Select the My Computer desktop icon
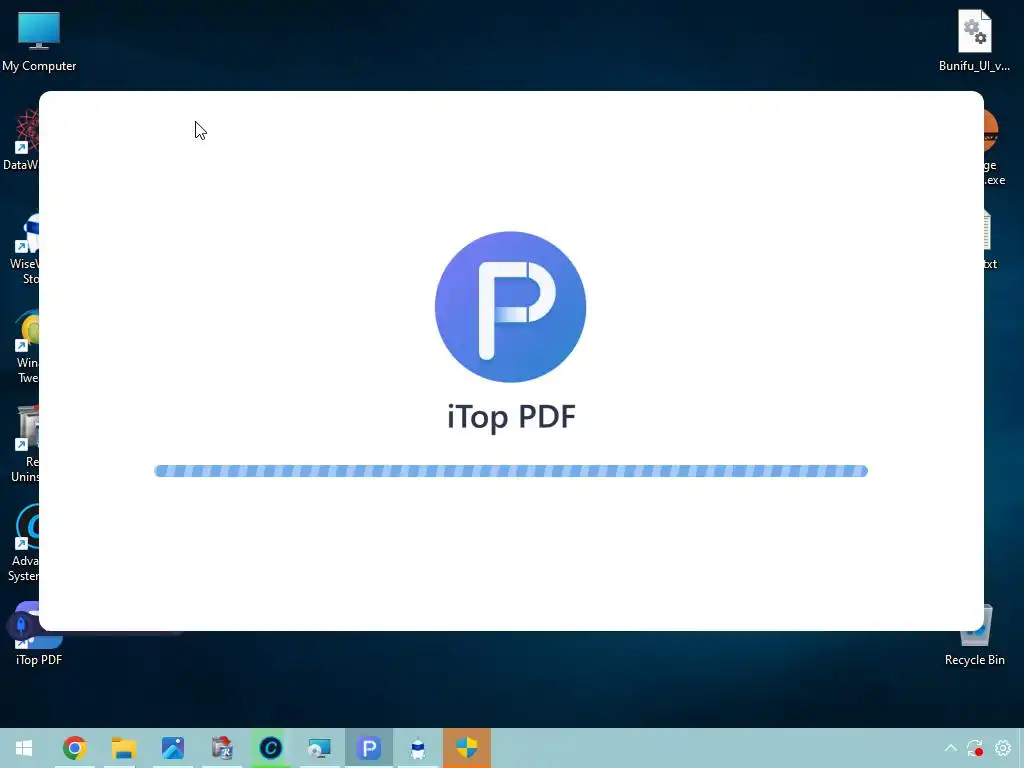Screen dimensions: 1024x768 pyautogui.click(x=39, y=42)
